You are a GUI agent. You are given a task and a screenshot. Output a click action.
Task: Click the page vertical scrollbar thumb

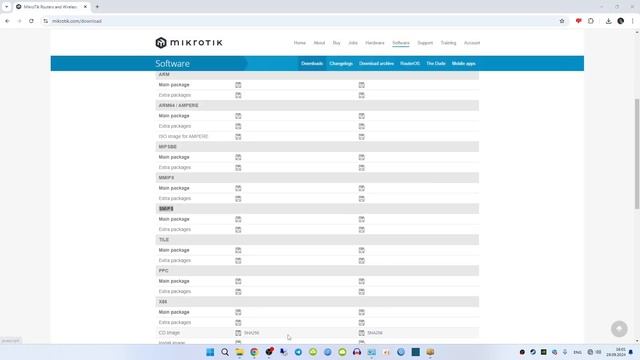(637, 154)
